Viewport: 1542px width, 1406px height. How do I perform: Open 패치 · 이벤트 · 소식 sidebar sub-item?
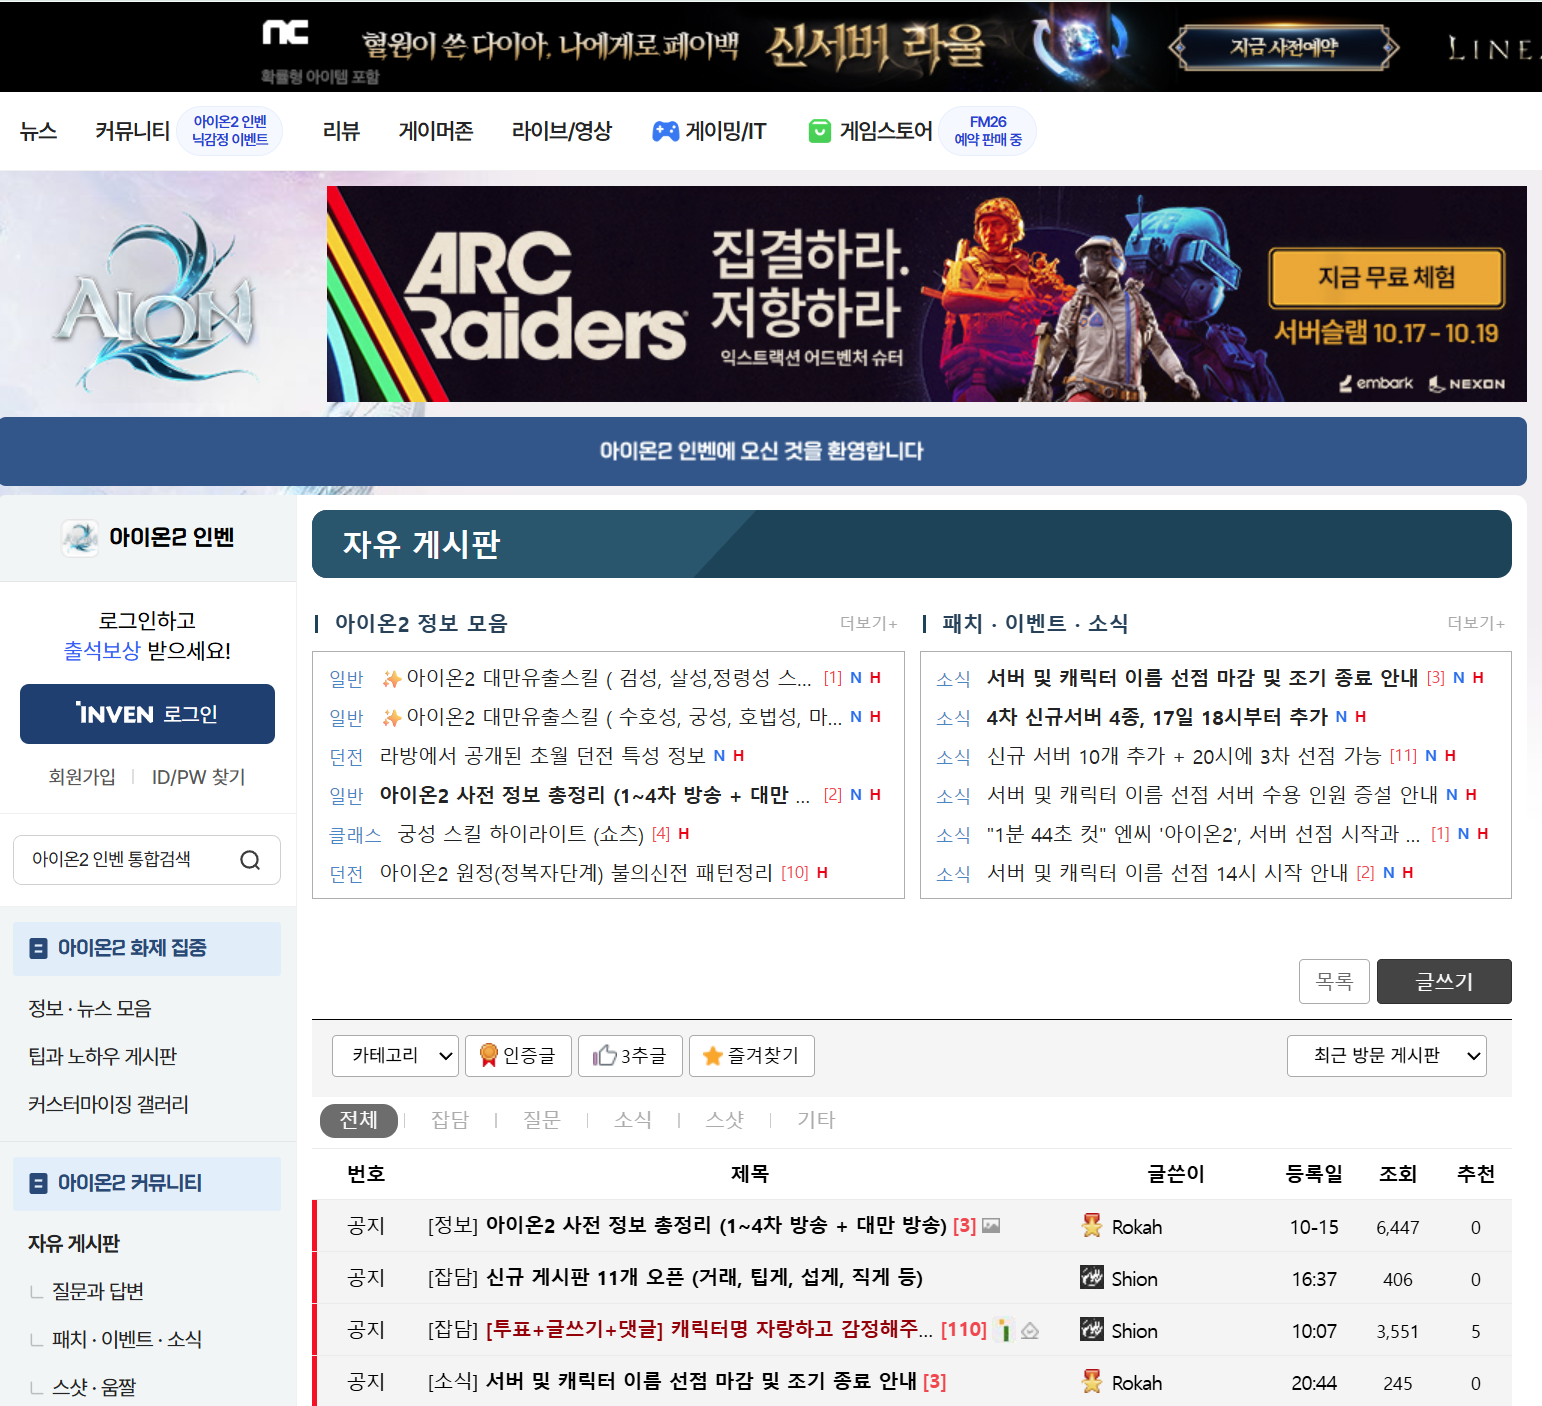127,1339
